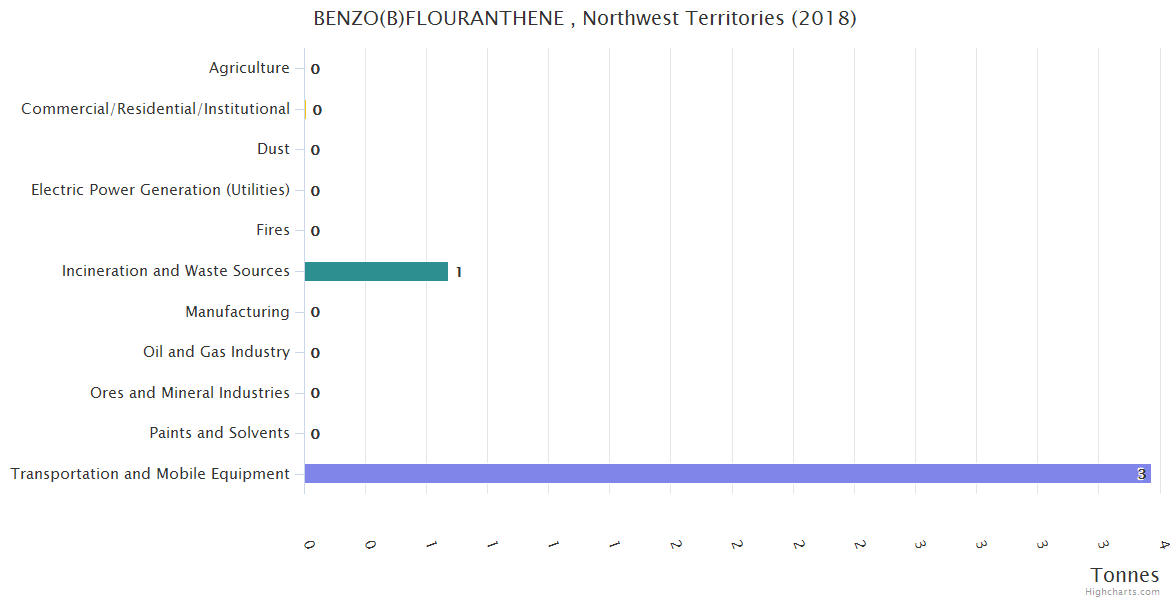
Task: Click the Electric Power Generation (Utilities) label
Action: 160,190
